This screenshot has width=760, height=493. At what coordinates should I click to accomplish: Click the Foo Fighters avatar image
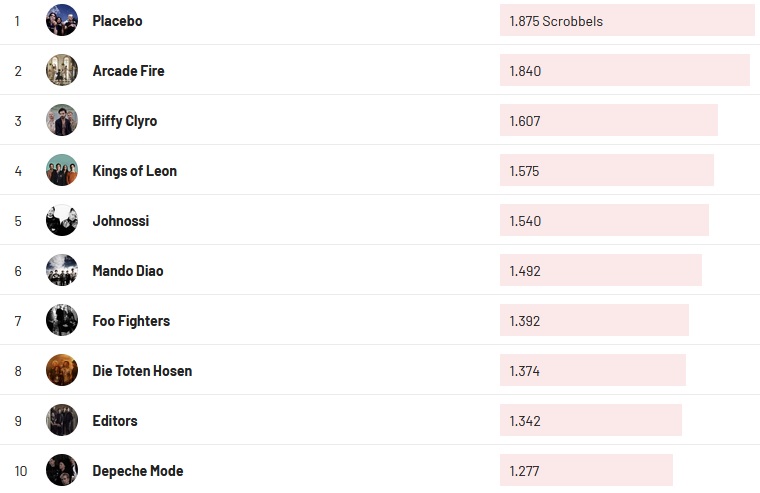[62, 320]
